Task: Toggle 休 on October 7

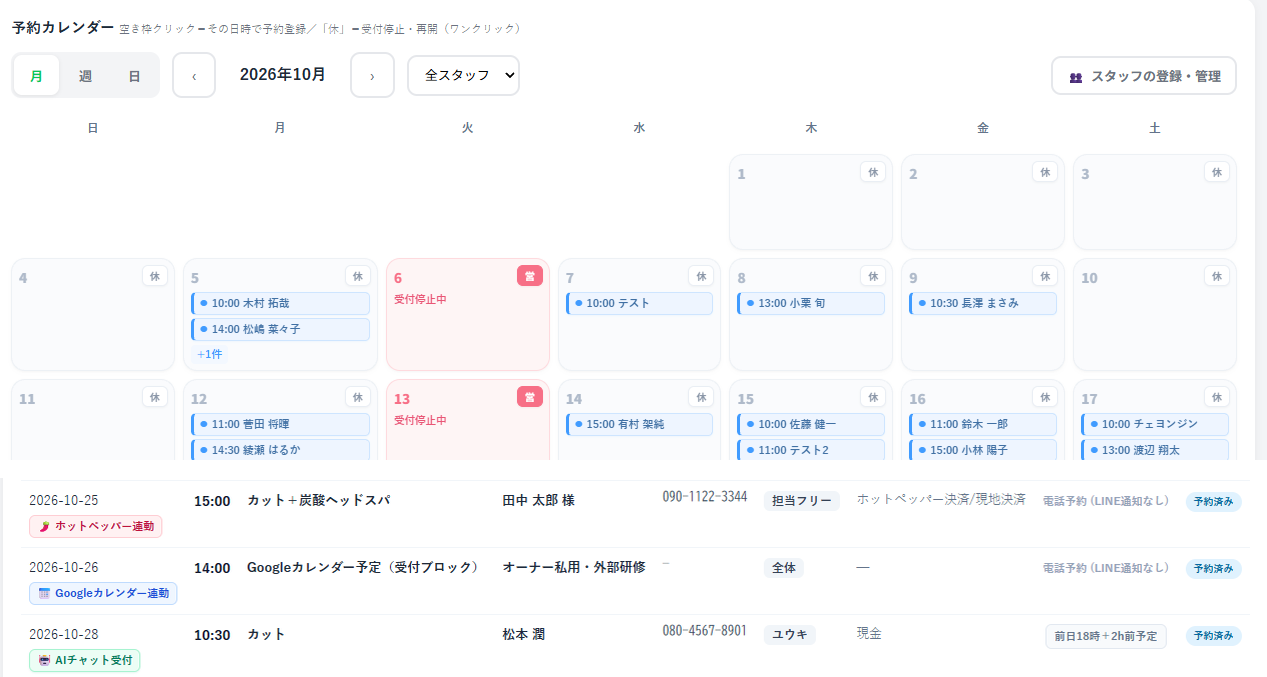Action: [x=701, y=276]
